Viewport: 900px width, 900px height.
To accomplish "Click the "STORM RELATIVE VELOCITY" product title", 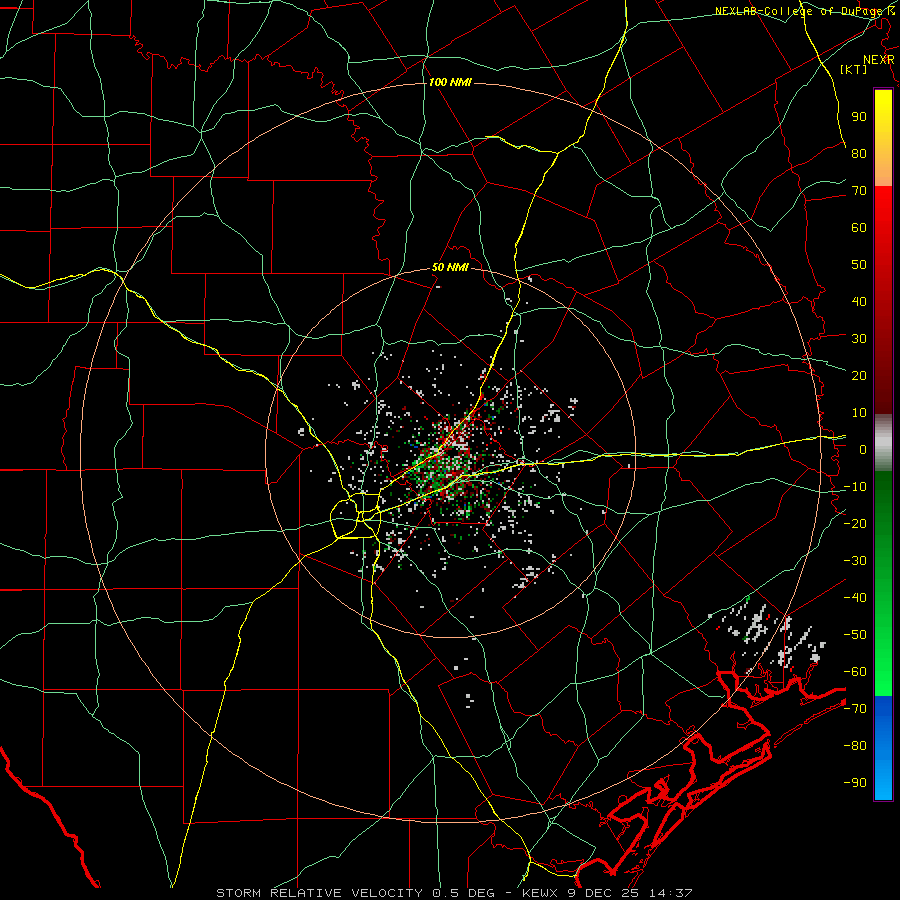I will (319, 893).
